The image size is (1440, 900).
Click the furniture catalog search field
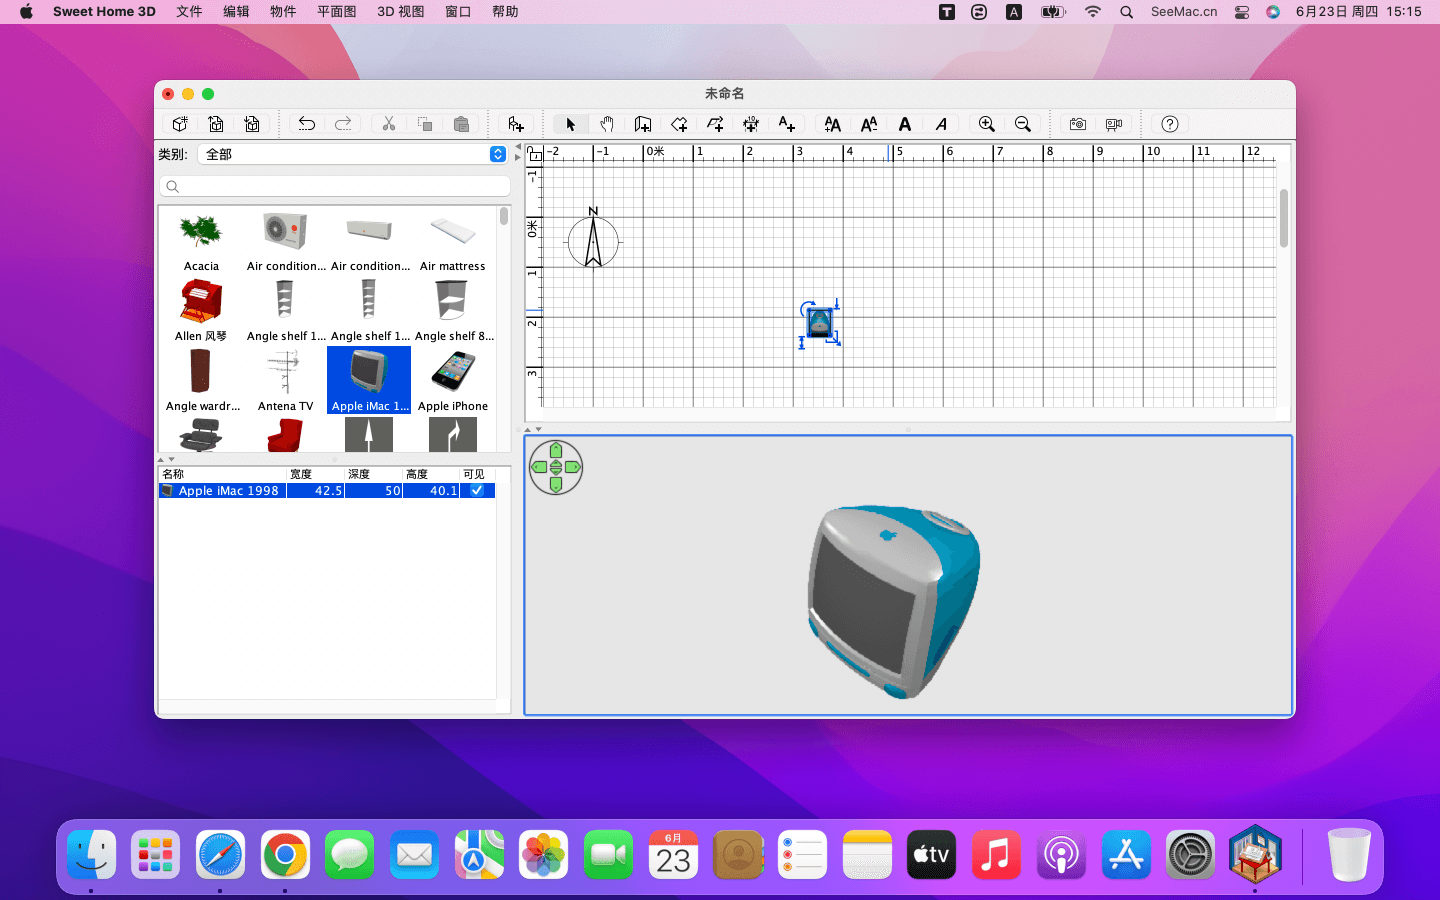click(335, 186)
